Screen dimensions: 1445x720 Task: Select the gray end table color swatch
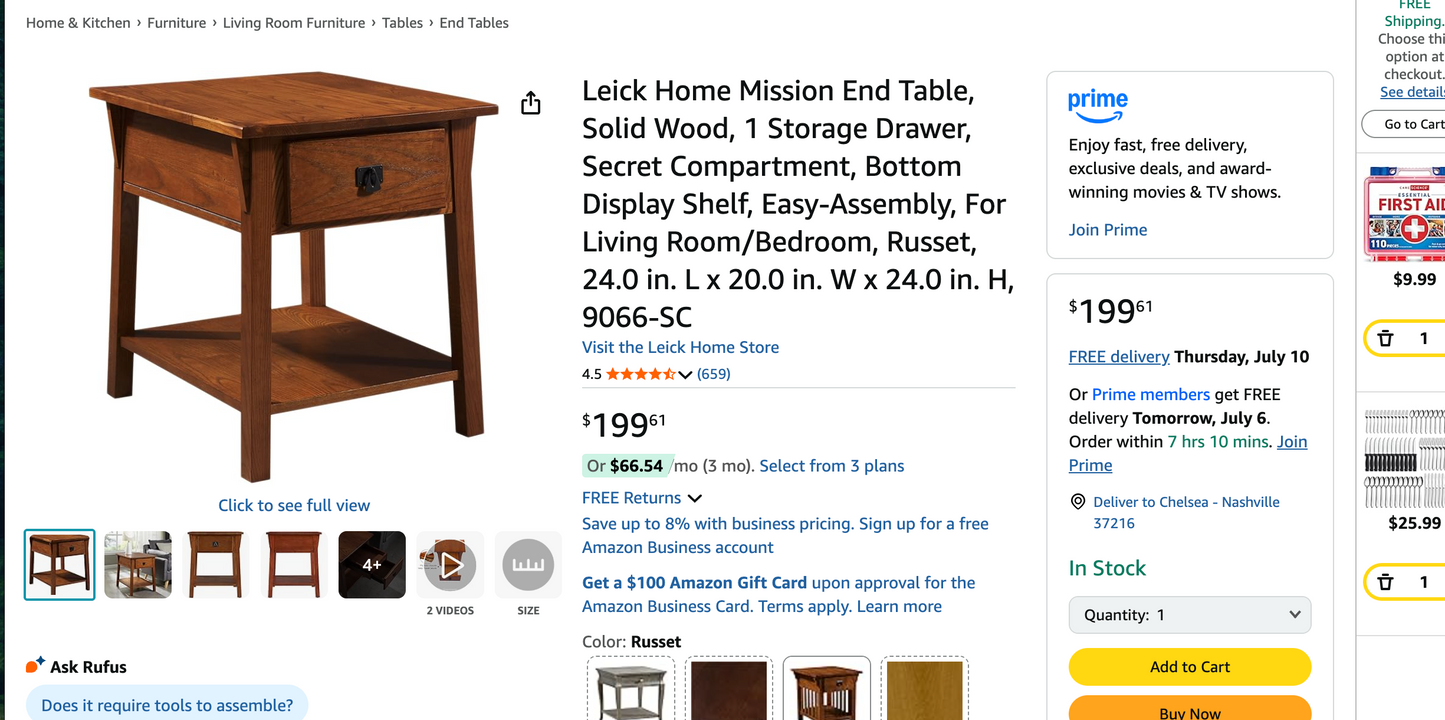pos(630,690)
